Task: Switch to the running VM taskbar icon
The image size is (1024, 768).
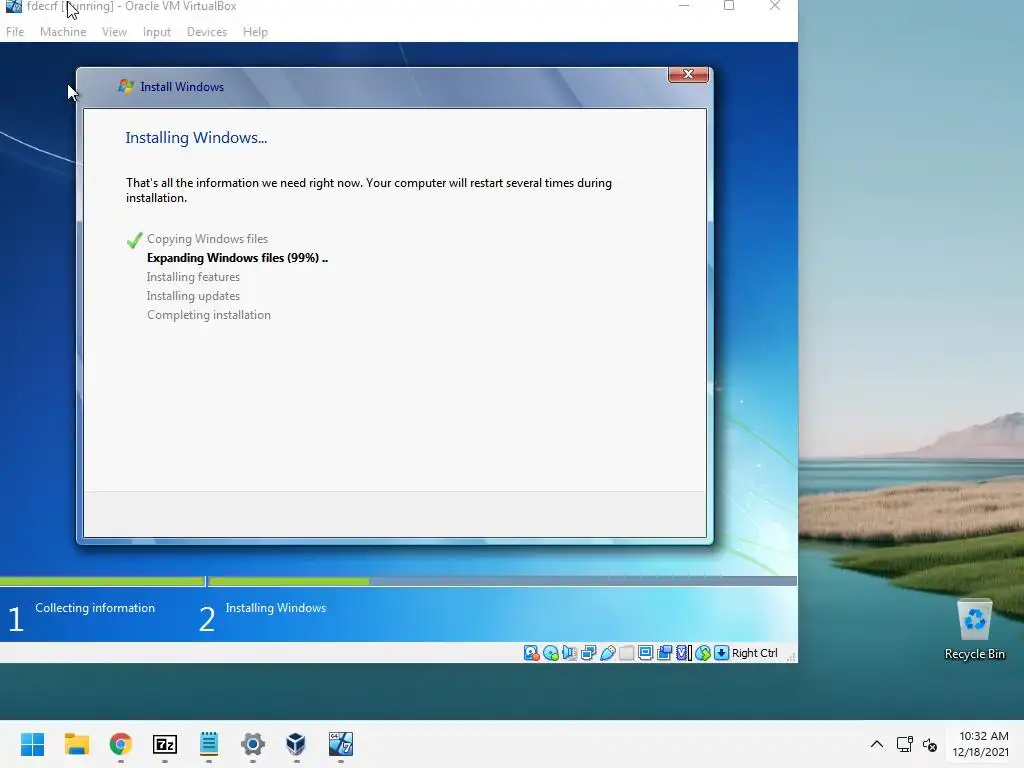Action: point(341,744)
